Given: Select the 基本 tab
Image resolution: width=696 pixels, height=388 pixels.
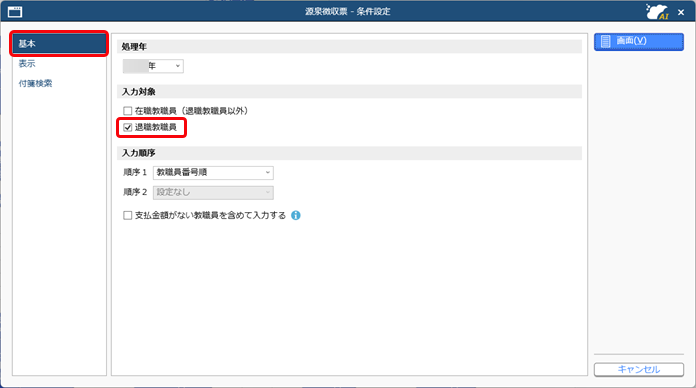Looking at the screenshot, I should [x=59, y=44].
